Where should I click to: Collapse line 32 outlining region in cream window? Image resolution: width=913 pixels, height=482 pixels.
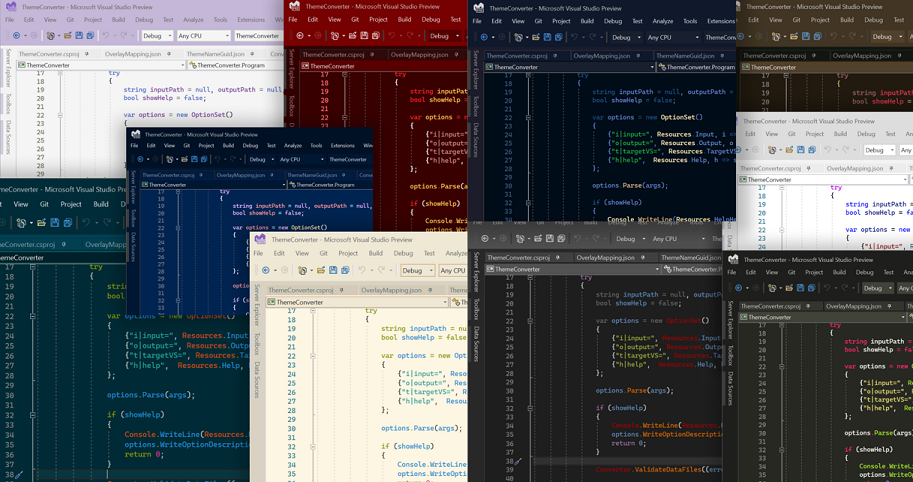tap(313, 446)
